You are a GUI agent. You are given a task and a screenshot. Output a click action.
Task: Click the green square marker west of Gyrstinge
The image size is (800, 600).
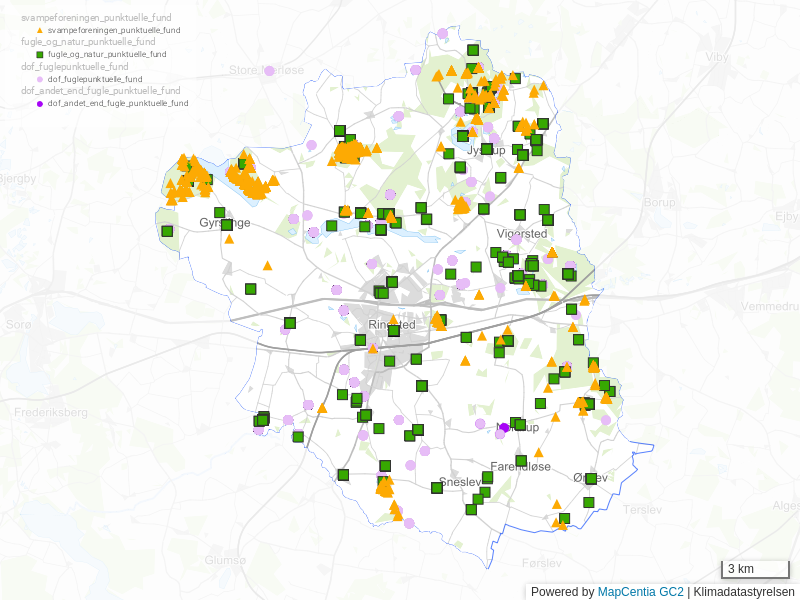[x=167, y=231]
